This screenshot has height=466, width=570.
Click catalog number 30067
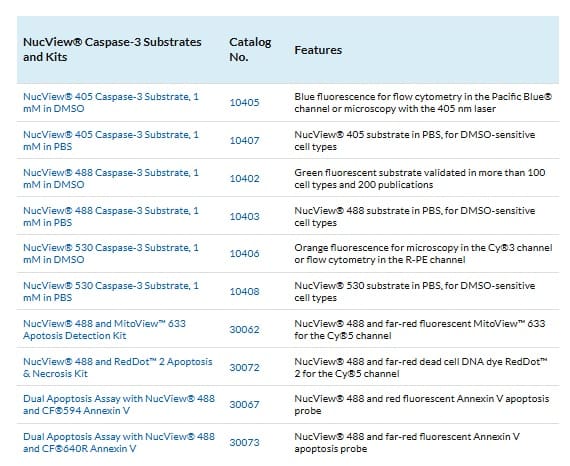pos(244,405)
